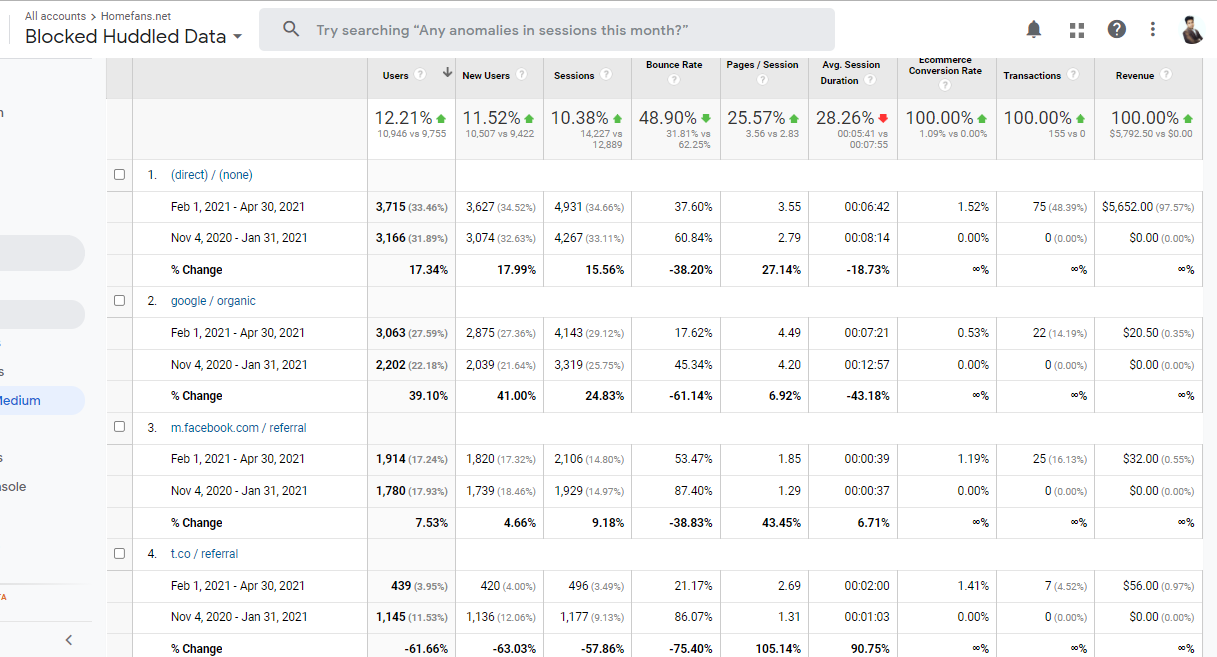1217x657 pixels.
Task: Click the user profile avatar
Action: [x=1191, y=30]
